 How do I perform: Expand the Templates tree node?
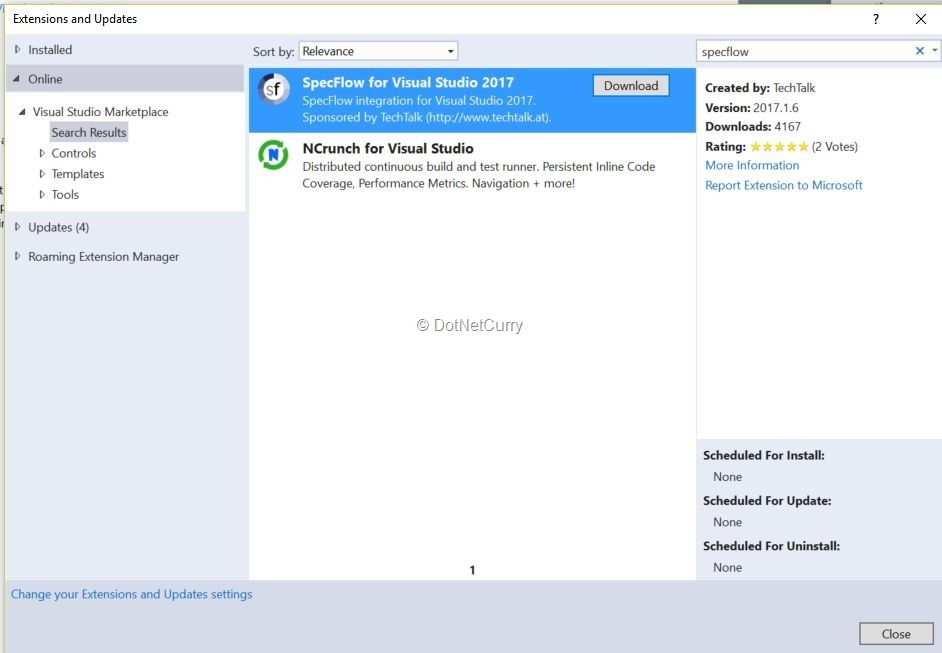click(42, 174)
